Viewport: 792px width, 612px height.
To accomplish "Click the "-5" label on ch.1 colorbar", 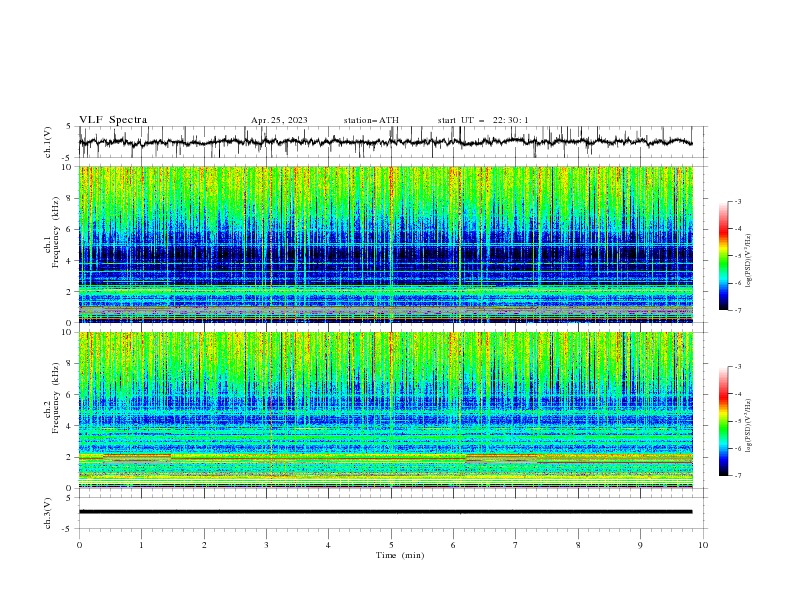I will click(737, 256).
